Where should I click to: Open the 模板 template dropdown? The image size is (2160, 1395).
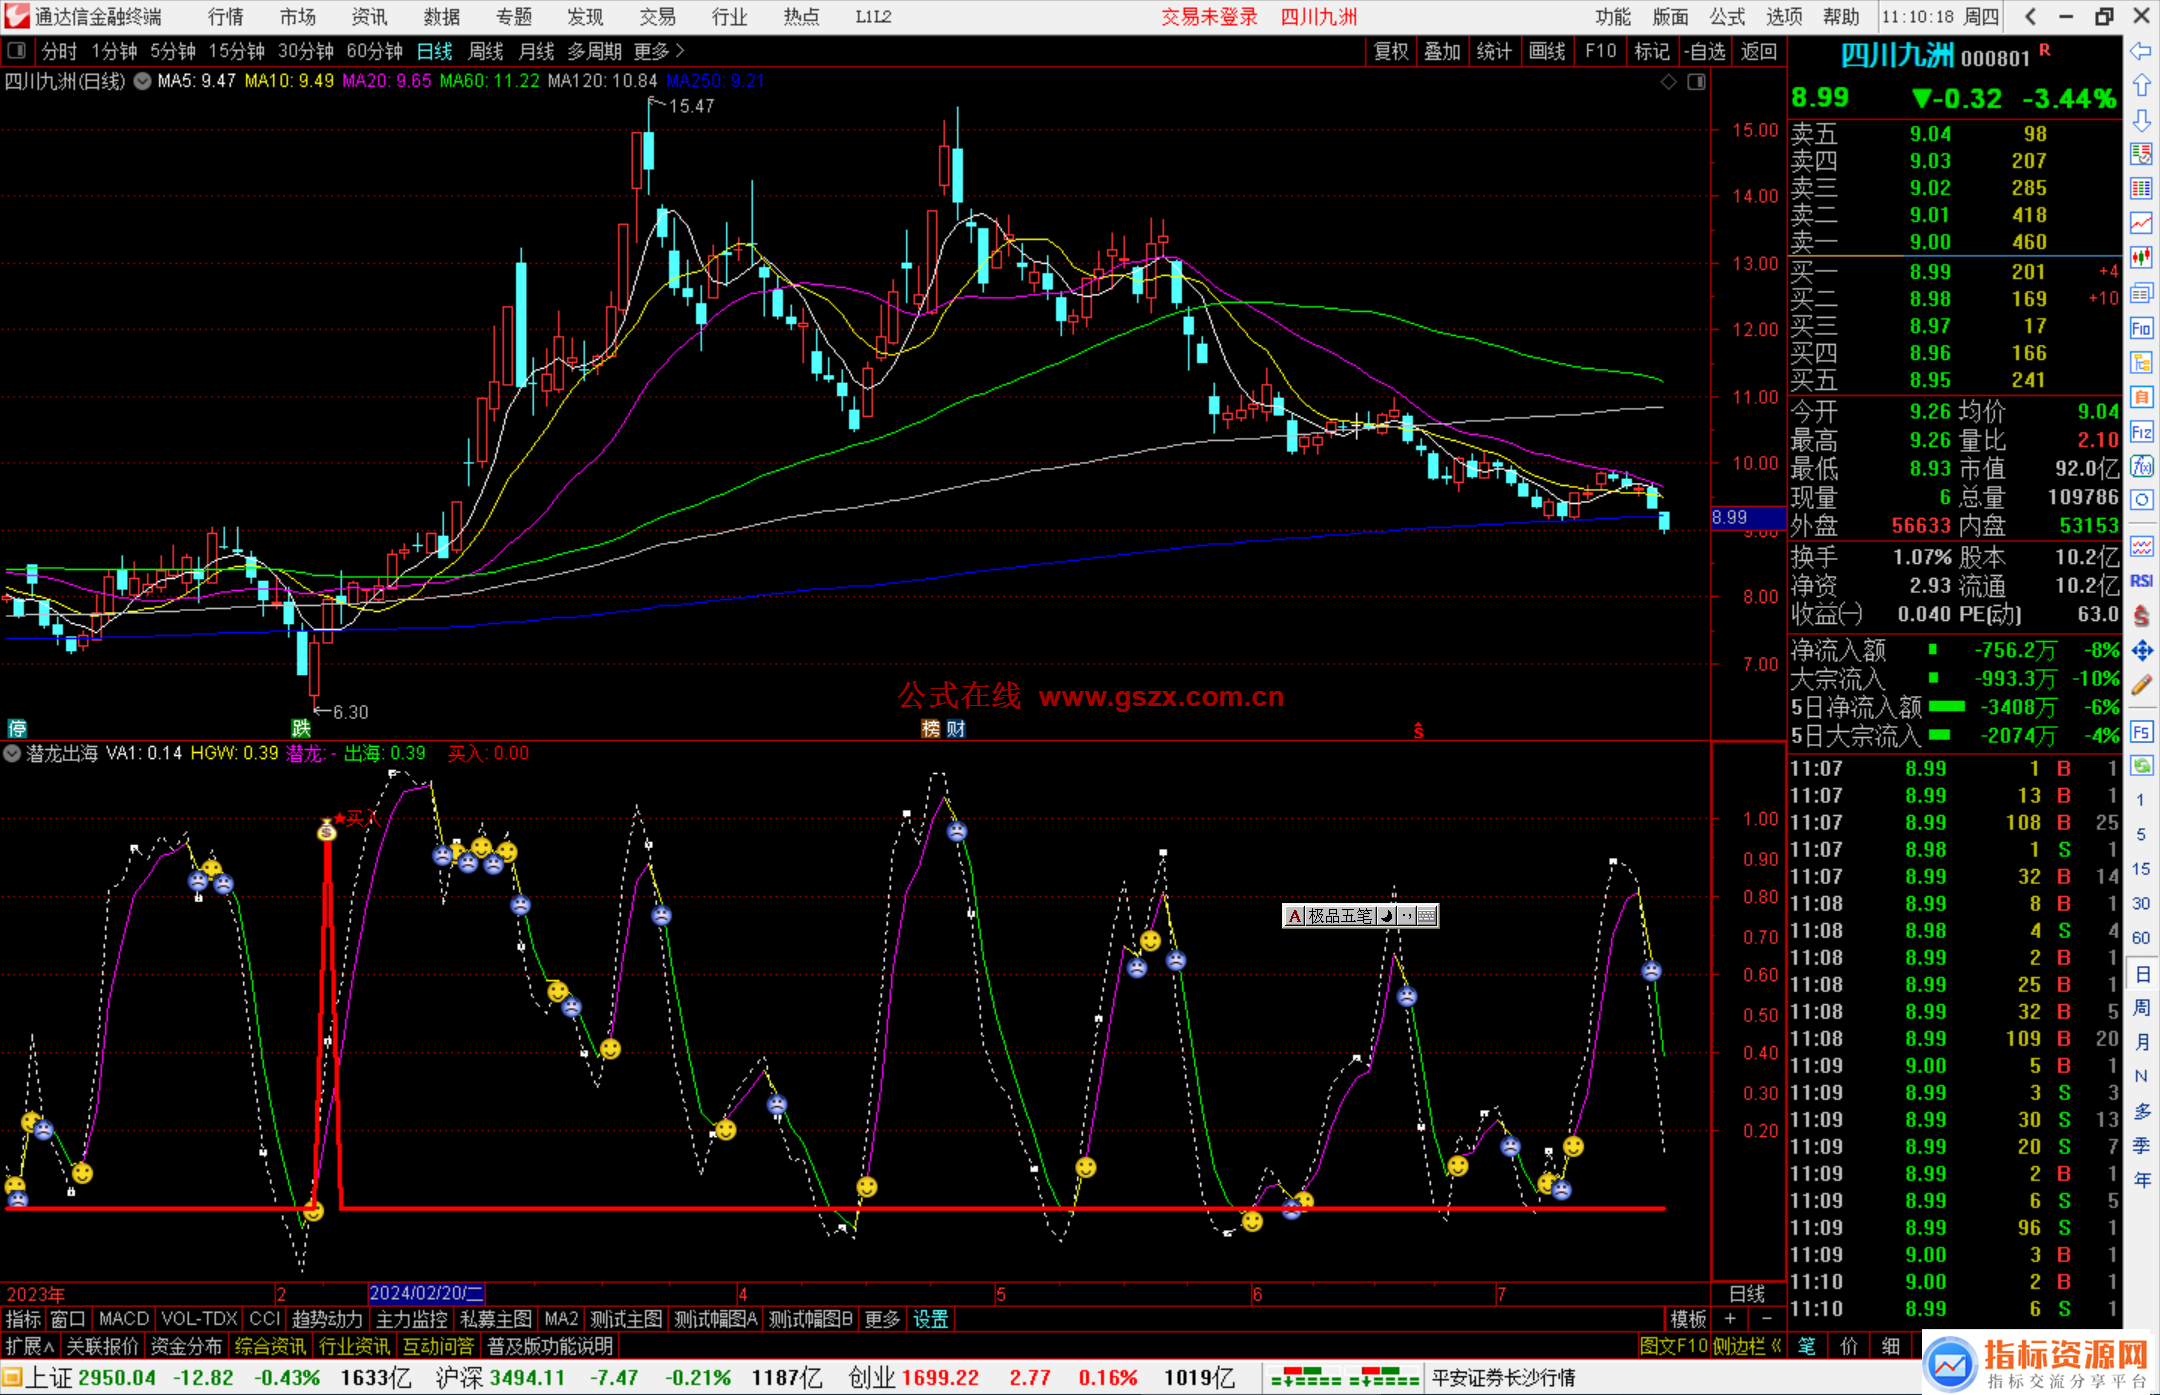[1688, 1319]
